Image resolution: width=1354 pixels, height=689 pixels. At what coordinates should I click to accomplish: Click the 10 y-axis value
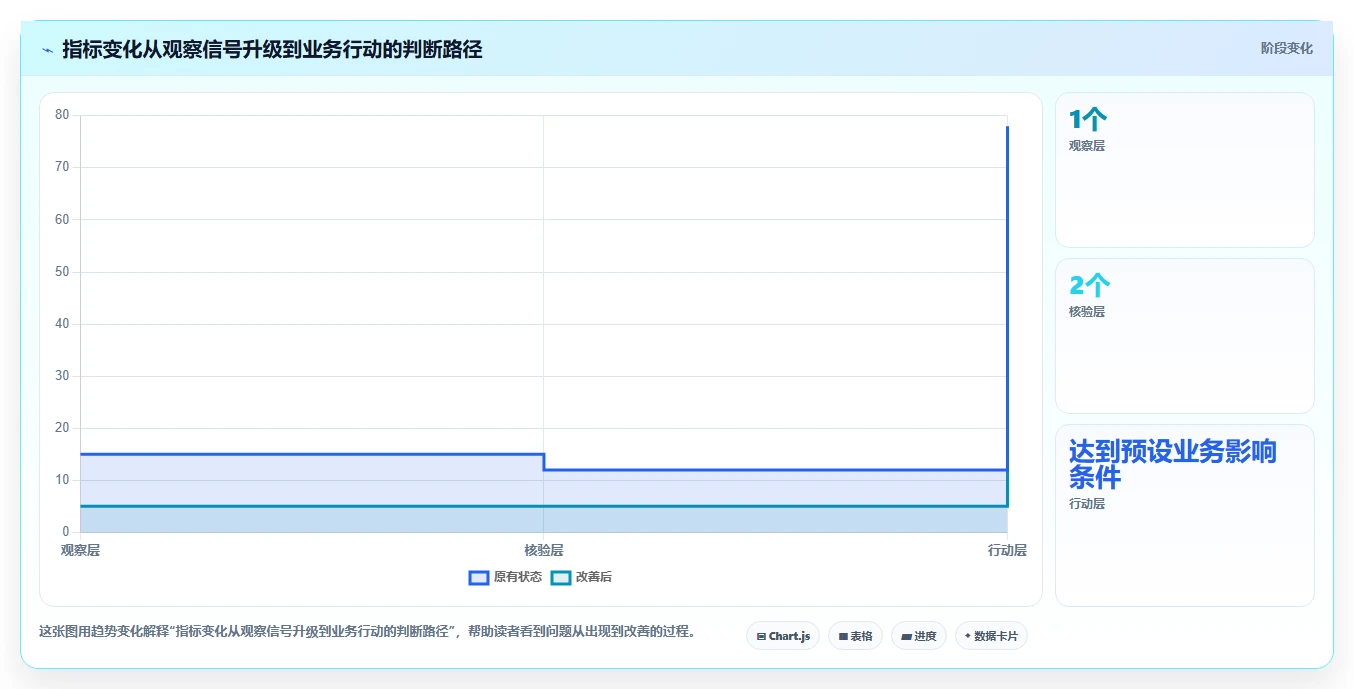click(62, 480)
